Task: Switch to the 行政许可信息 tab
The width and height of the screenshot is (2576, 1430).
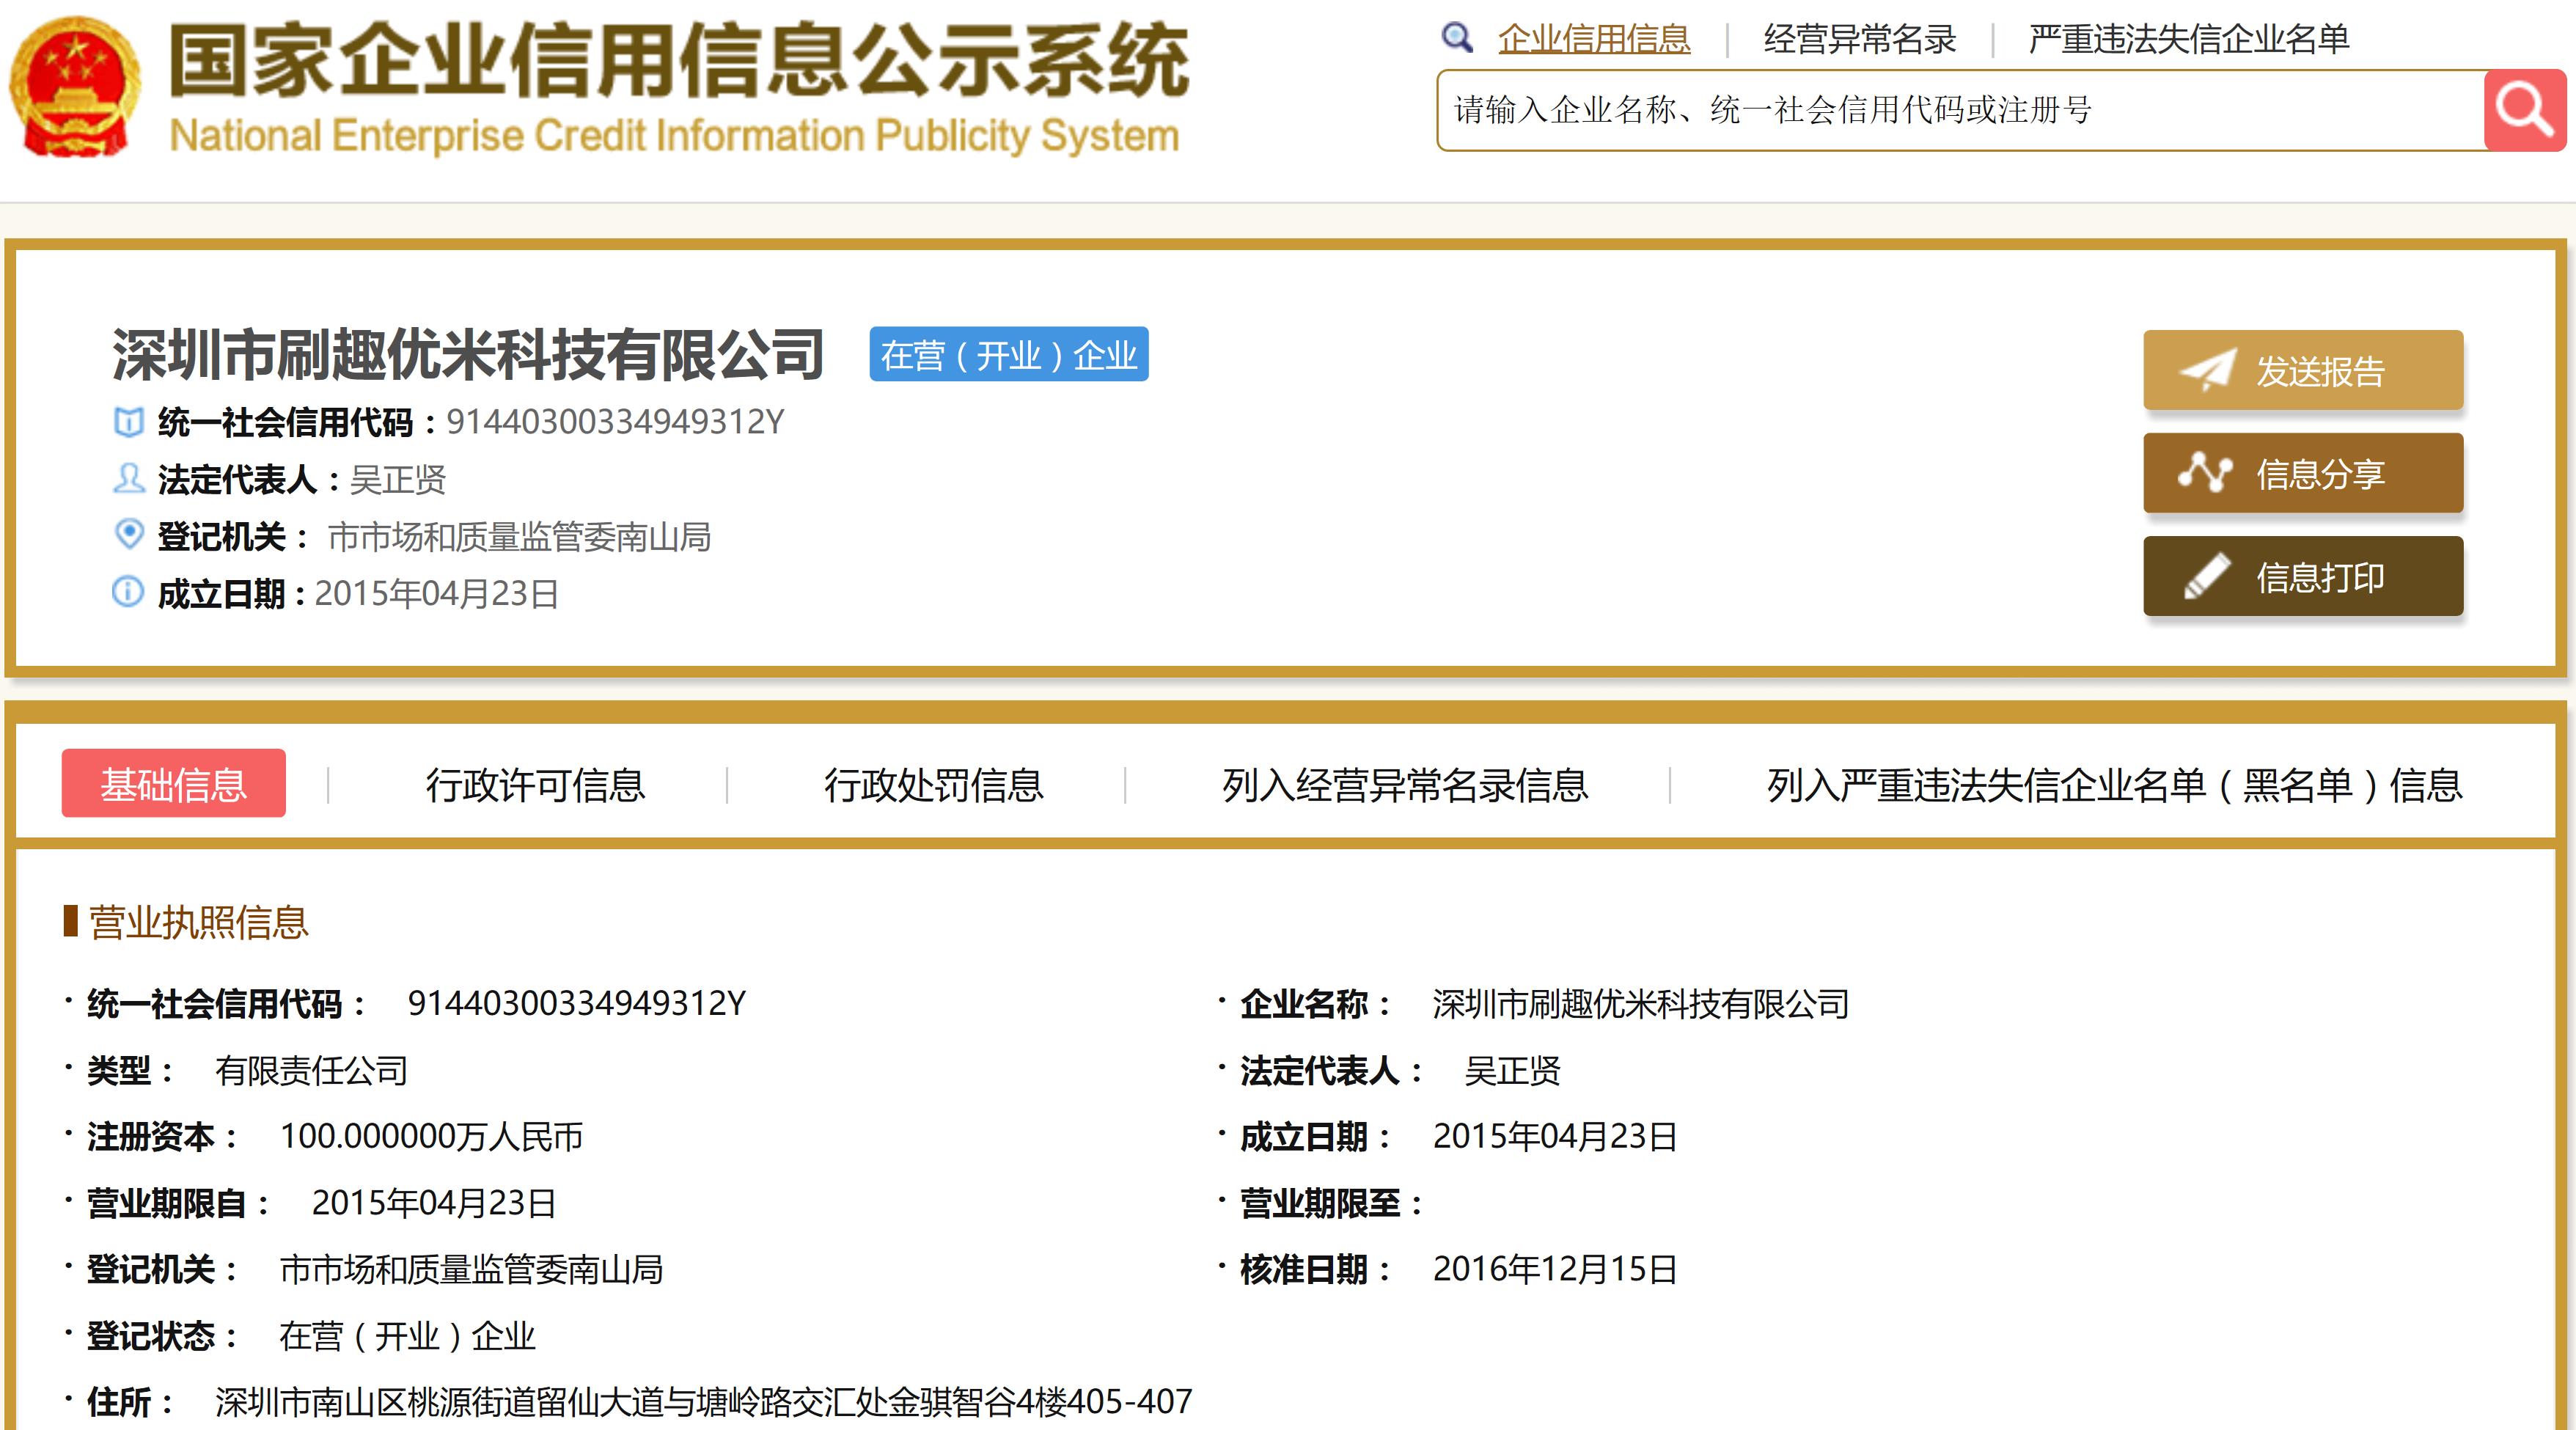Action: tap(536, 785)
